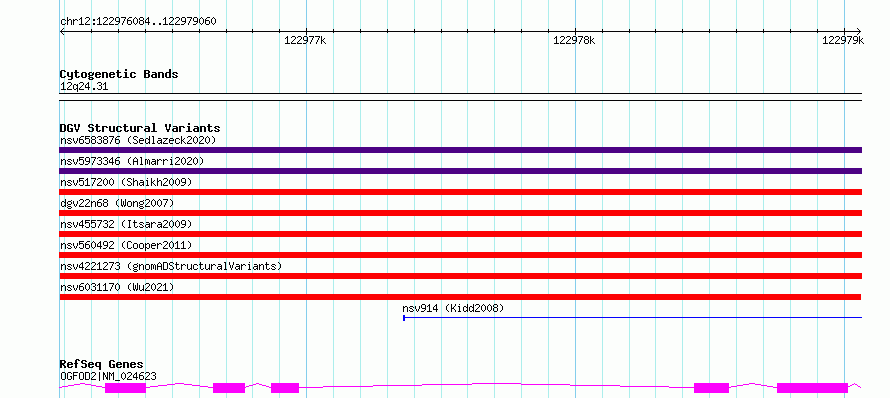Click the nsv5973346 (Almarri2020) label
This screenshot has width=890, height=398.
point(132,161)
